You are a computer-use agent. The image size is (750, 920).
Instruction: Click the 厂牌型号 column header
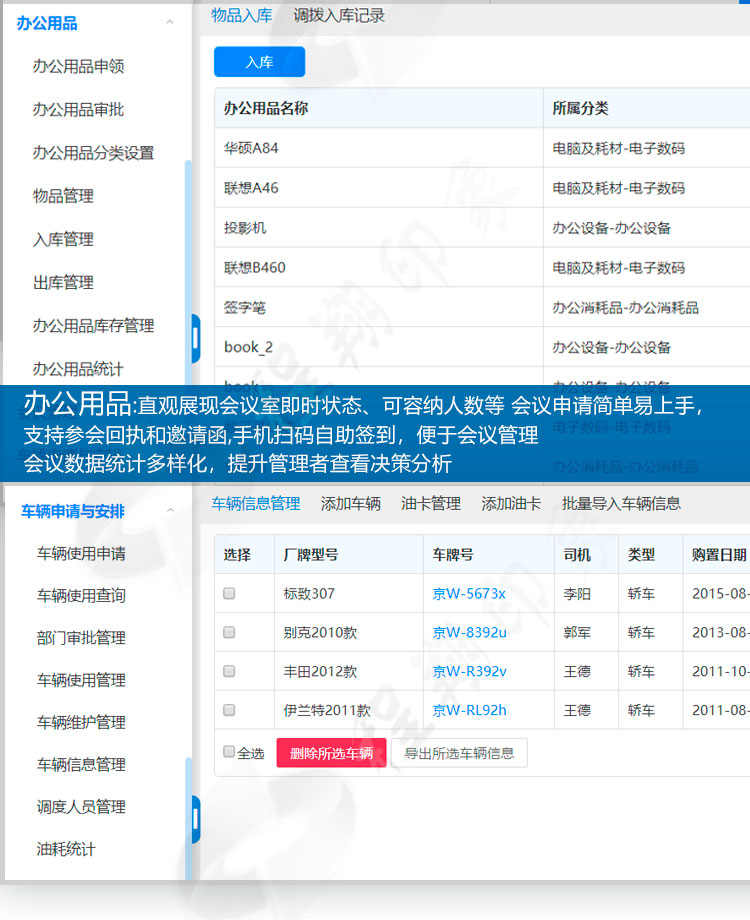349,554
